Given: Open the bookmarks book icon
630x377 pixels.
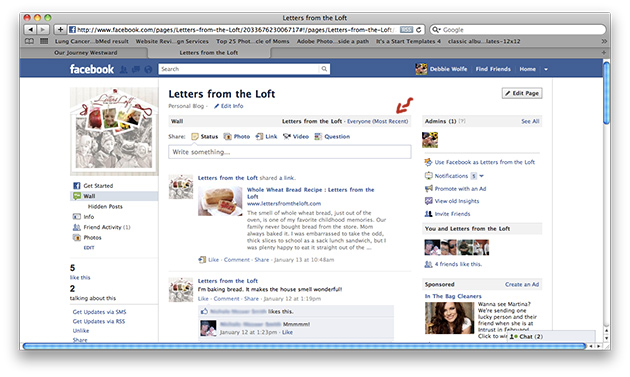Looking at the screenshot, I should [29, 41].
